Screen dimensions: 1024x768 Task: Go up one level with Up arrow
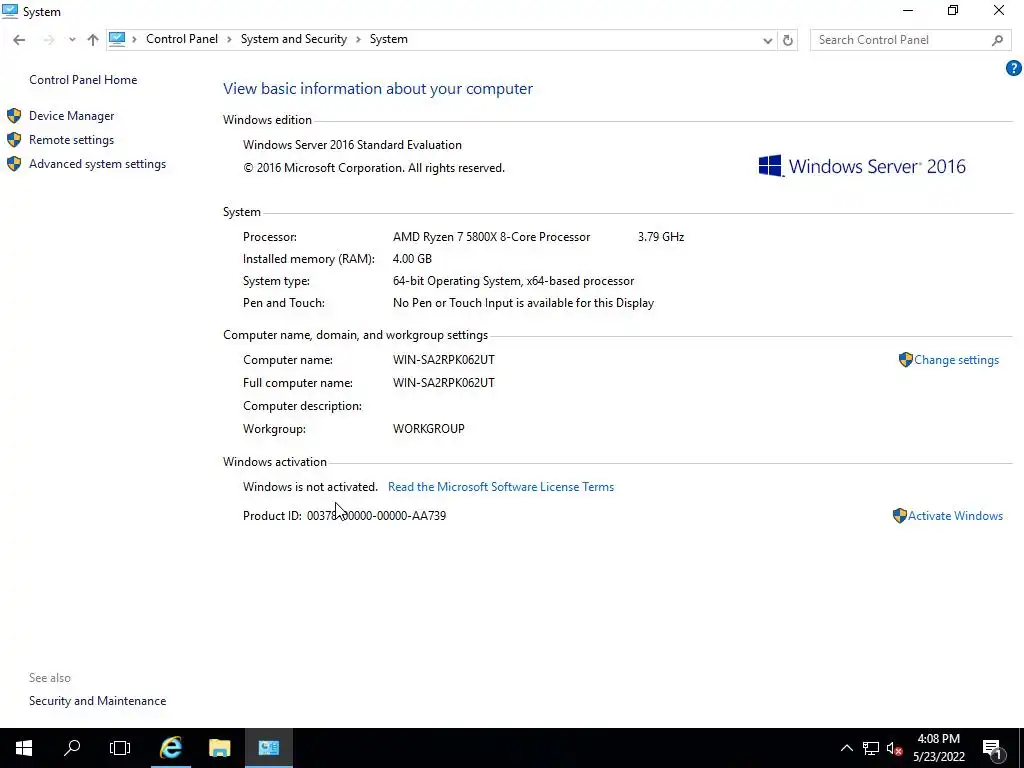coord(93,40)
